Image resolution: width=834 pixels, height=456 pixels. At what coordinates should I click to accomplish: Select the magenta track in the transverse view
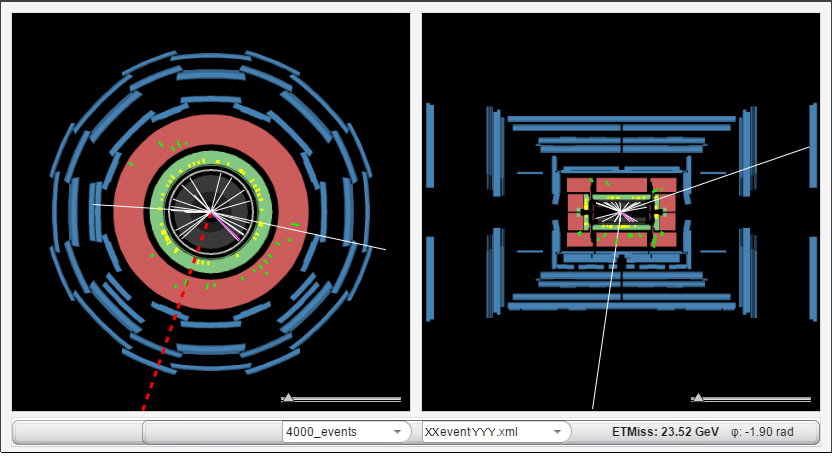(x=226, y=226)
